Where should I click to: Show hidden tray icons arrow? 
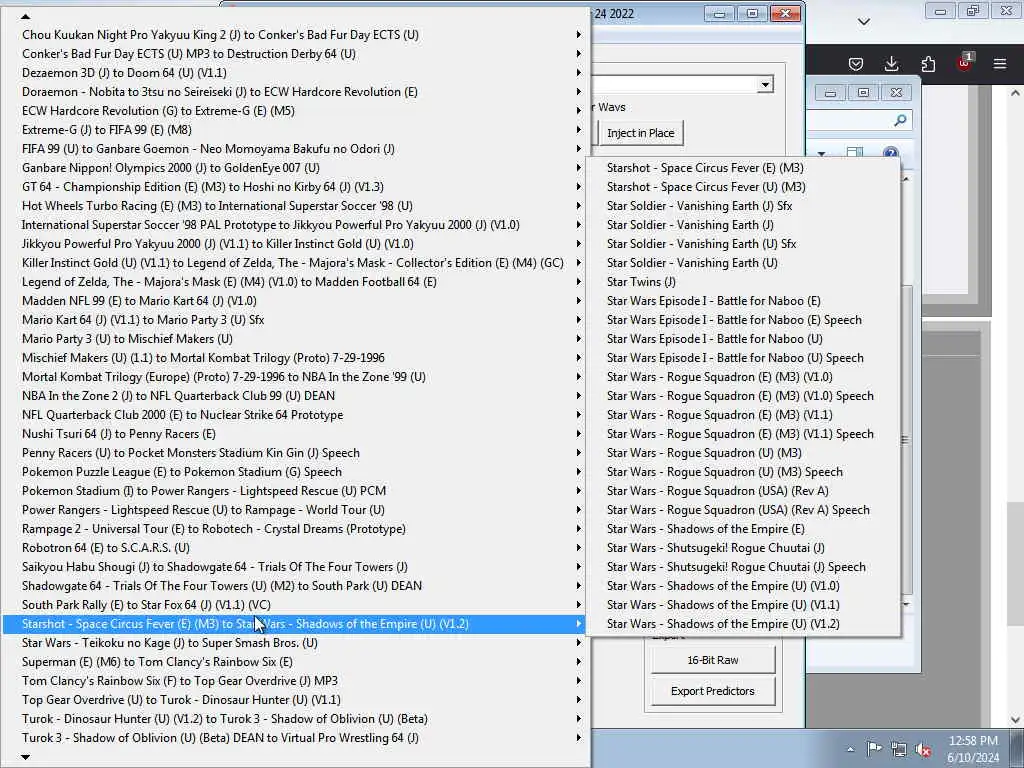click(850, 750)
